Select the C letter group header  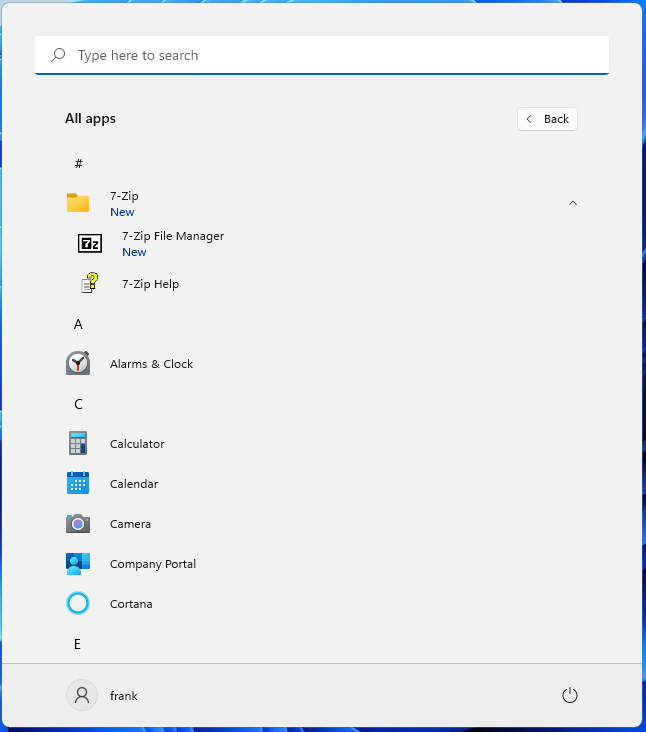pyautogui.click(x=78, y=404)
